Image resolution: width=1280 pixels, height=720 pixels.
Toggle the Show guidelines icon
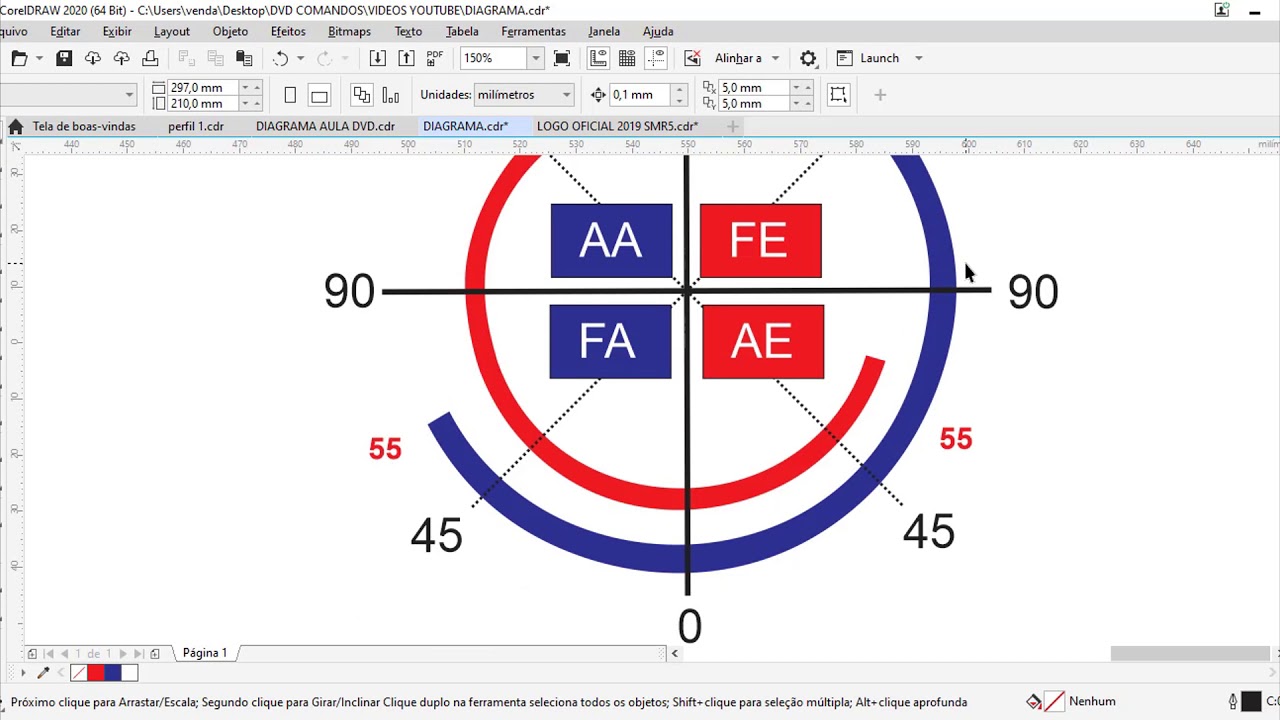656,58
